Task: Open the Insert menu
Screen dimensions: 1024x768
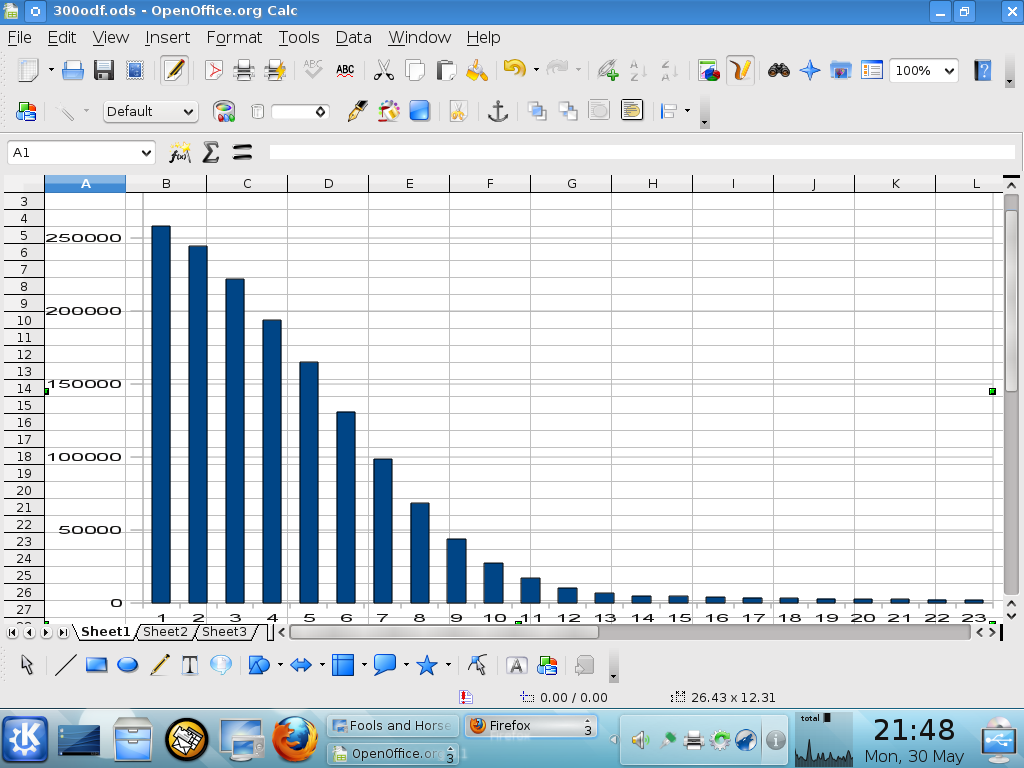Action: point(167,38)
